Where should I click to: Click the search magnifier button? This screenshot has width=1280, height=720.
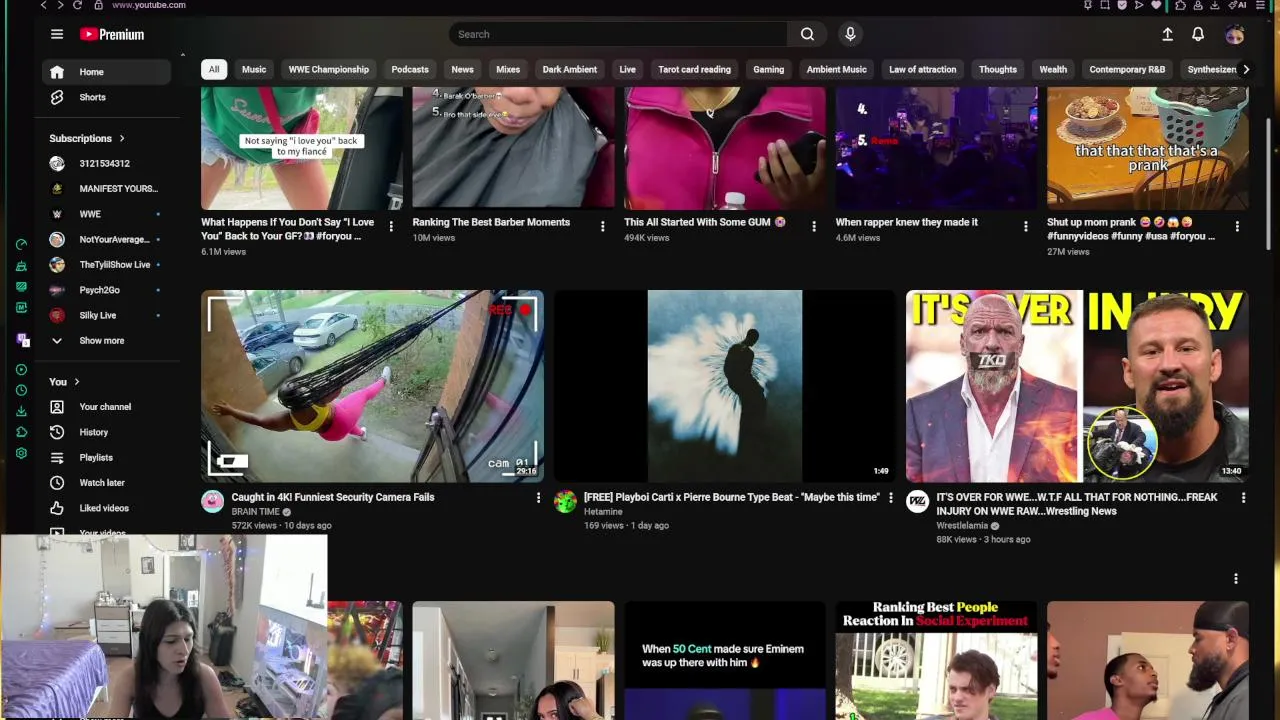pyautogui.click(x=807, y=34)
